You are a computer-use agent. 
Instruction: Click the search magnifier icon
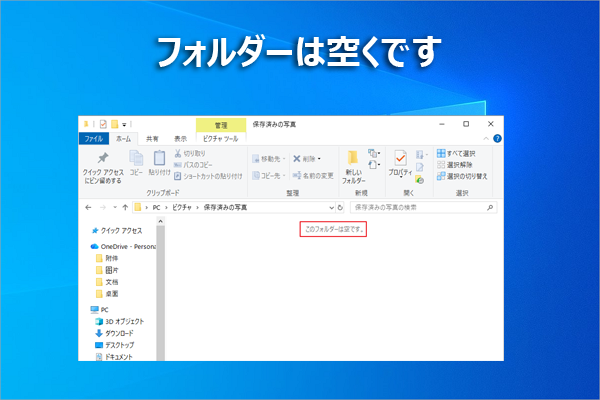(x=490, y=207)
